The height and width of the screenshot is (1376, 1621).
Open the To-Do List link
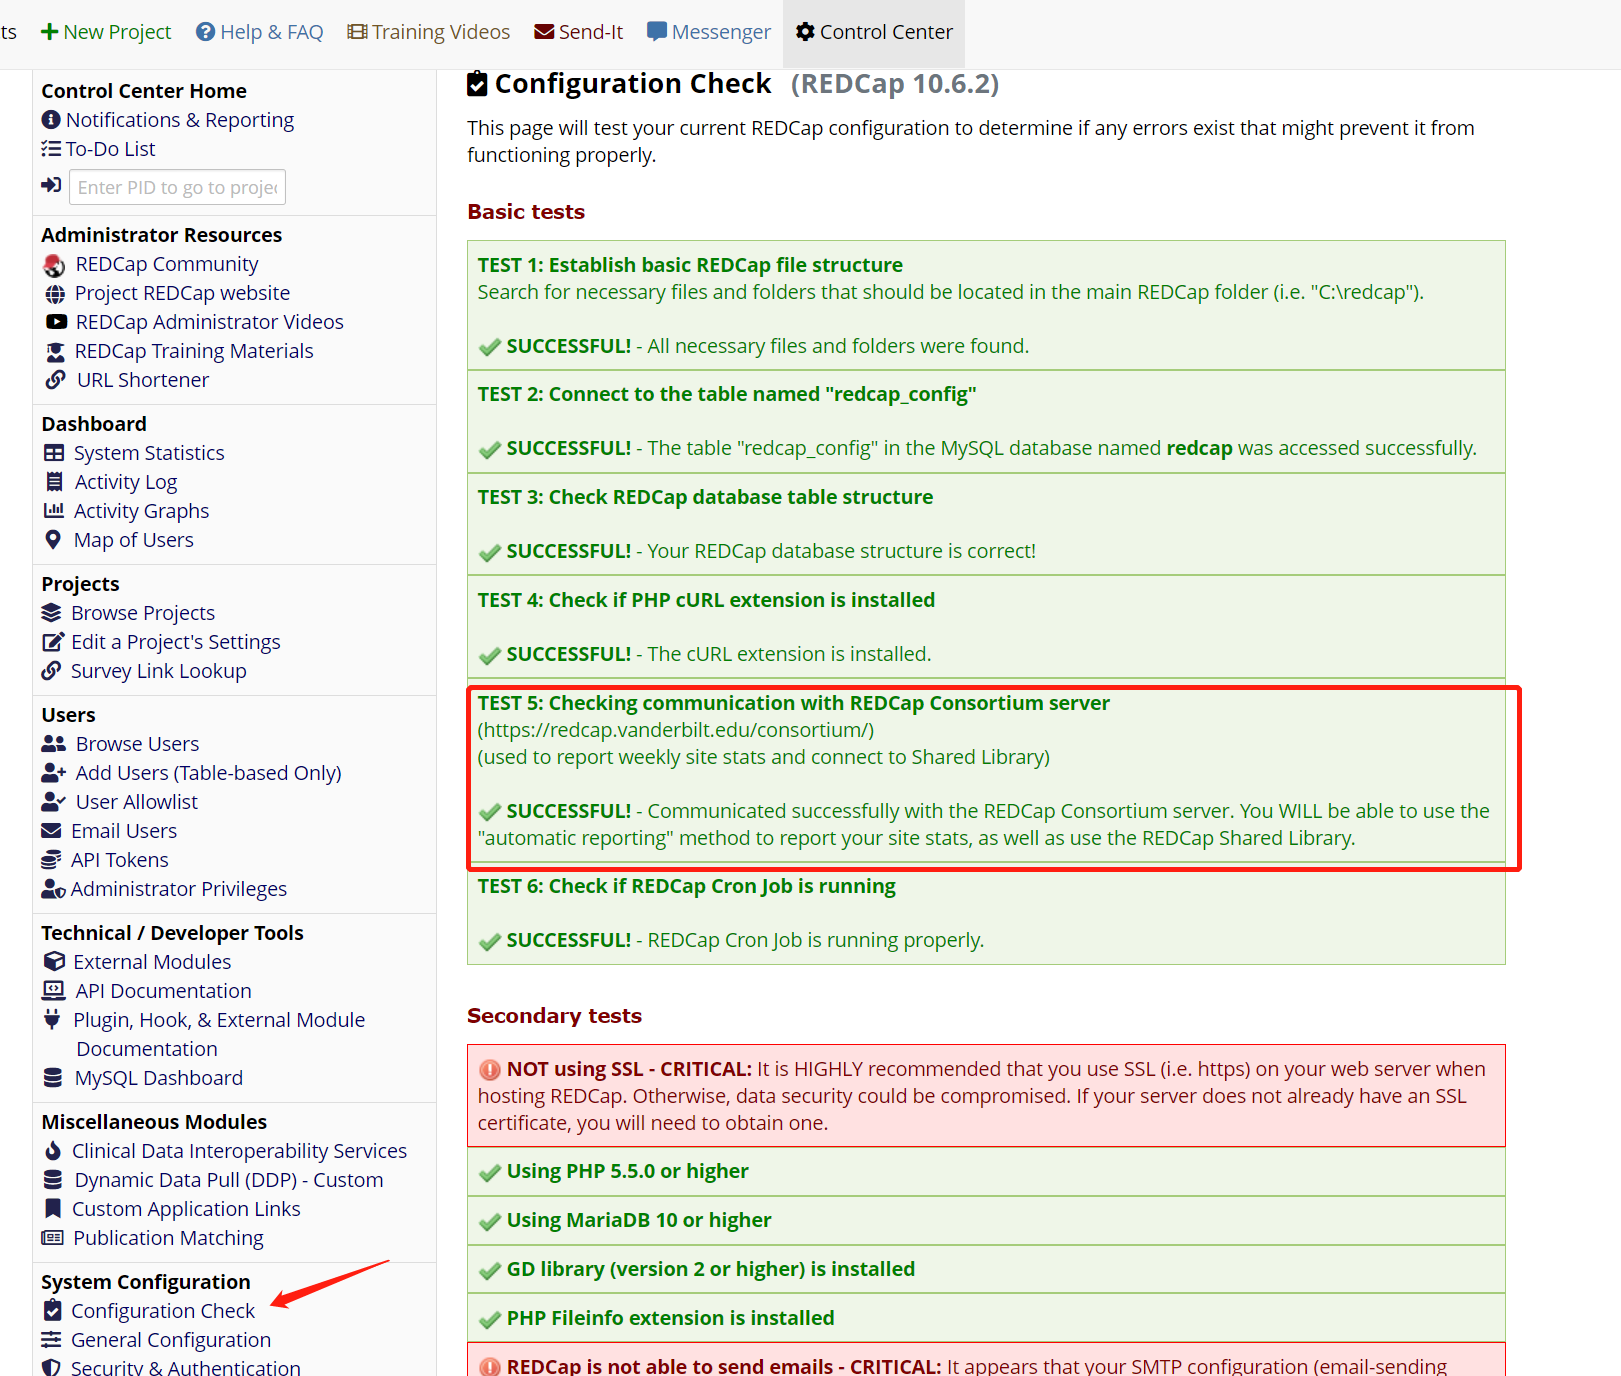click(x=110, y=149)
